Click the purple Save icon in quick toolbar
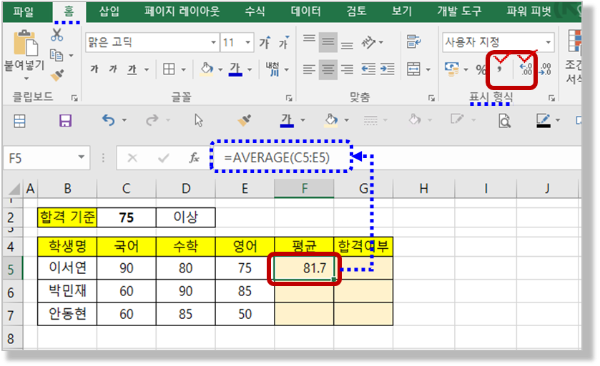600x366 pixels. coord(65,121)
